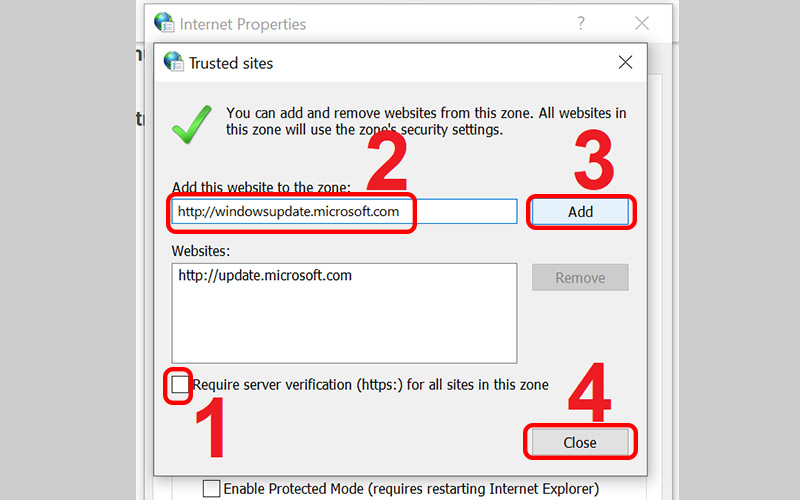Click the Trusted sites dialog title text

(231, 63)
